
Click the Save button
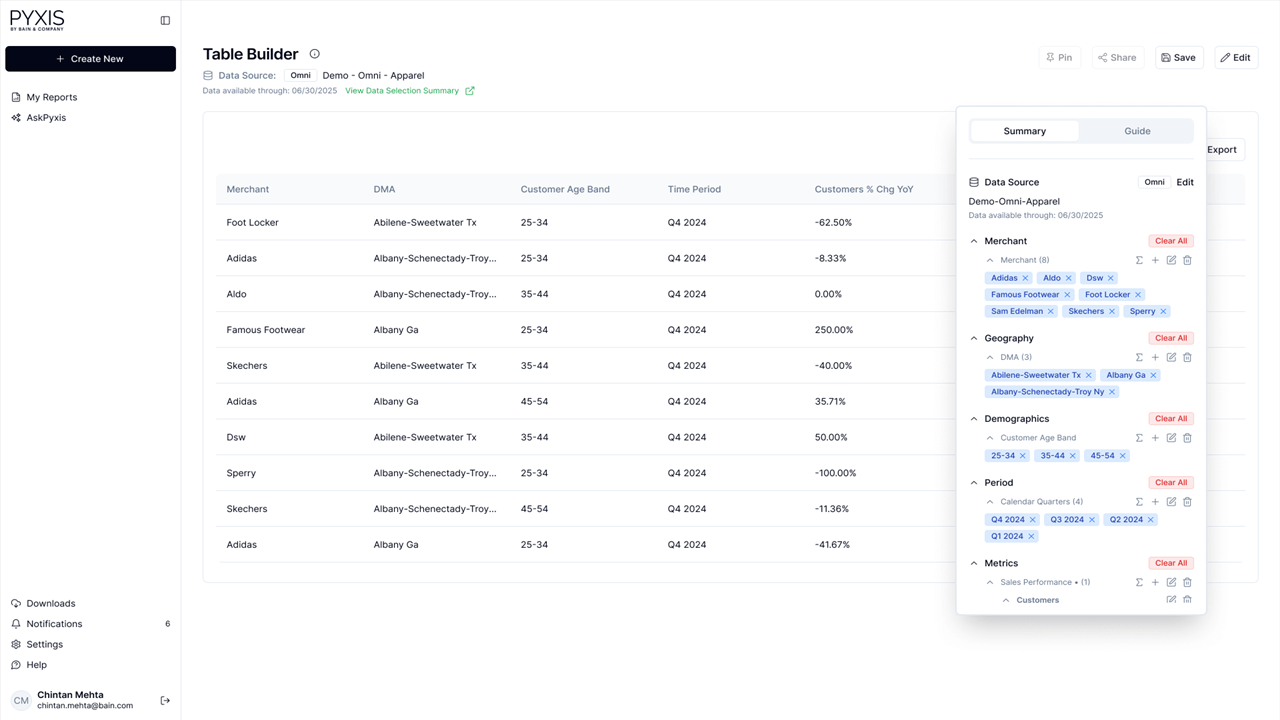1179,58
